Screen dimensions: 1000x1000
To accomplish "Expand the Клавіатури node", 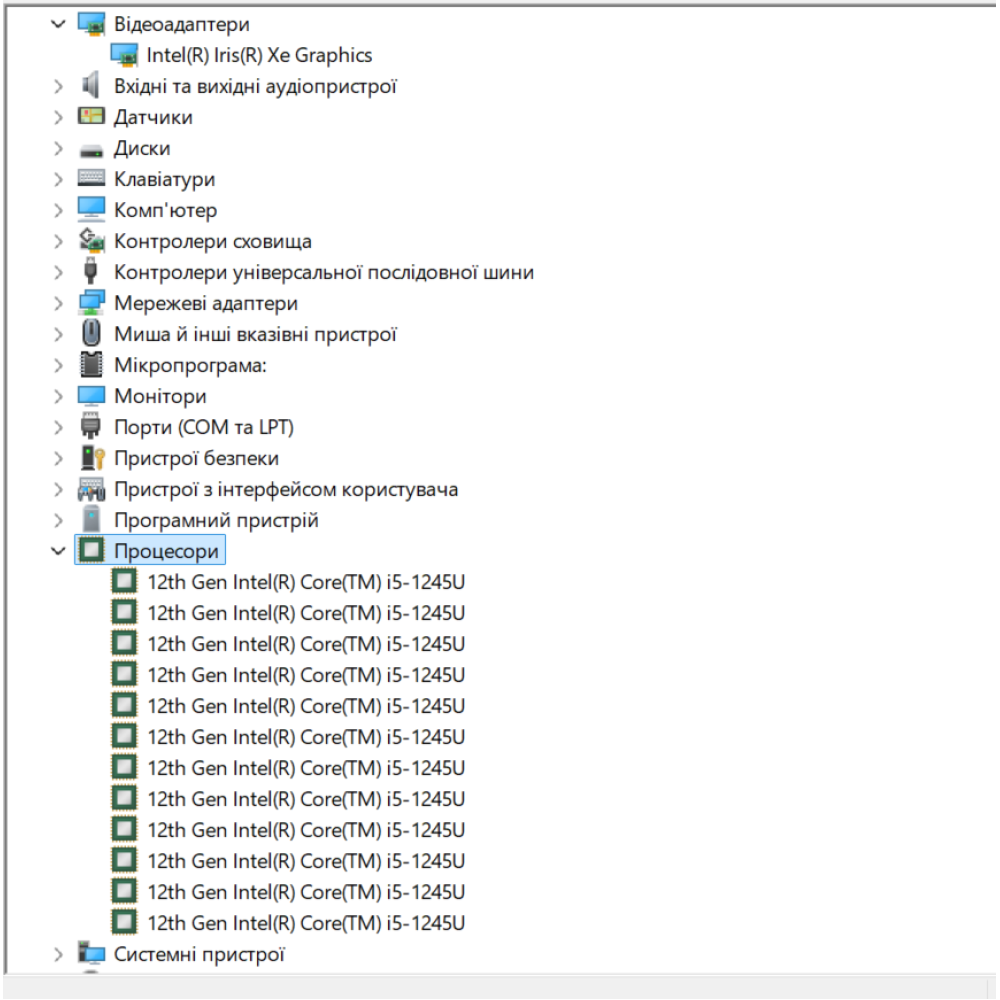I will 58,179.
